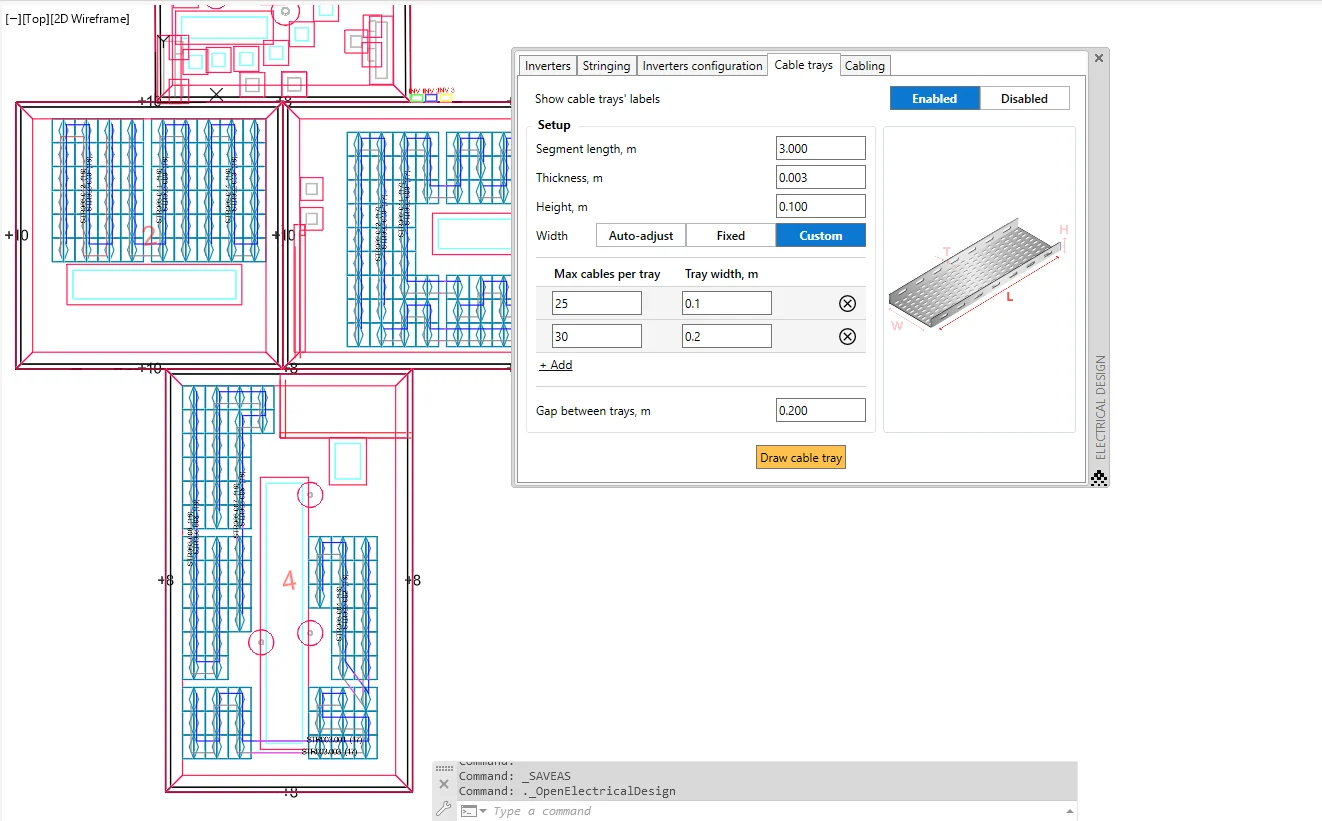The width and height of the screenshot is (1322, 821).
Task: Set width mode to Custom
Action: click(x=820, y=236)
